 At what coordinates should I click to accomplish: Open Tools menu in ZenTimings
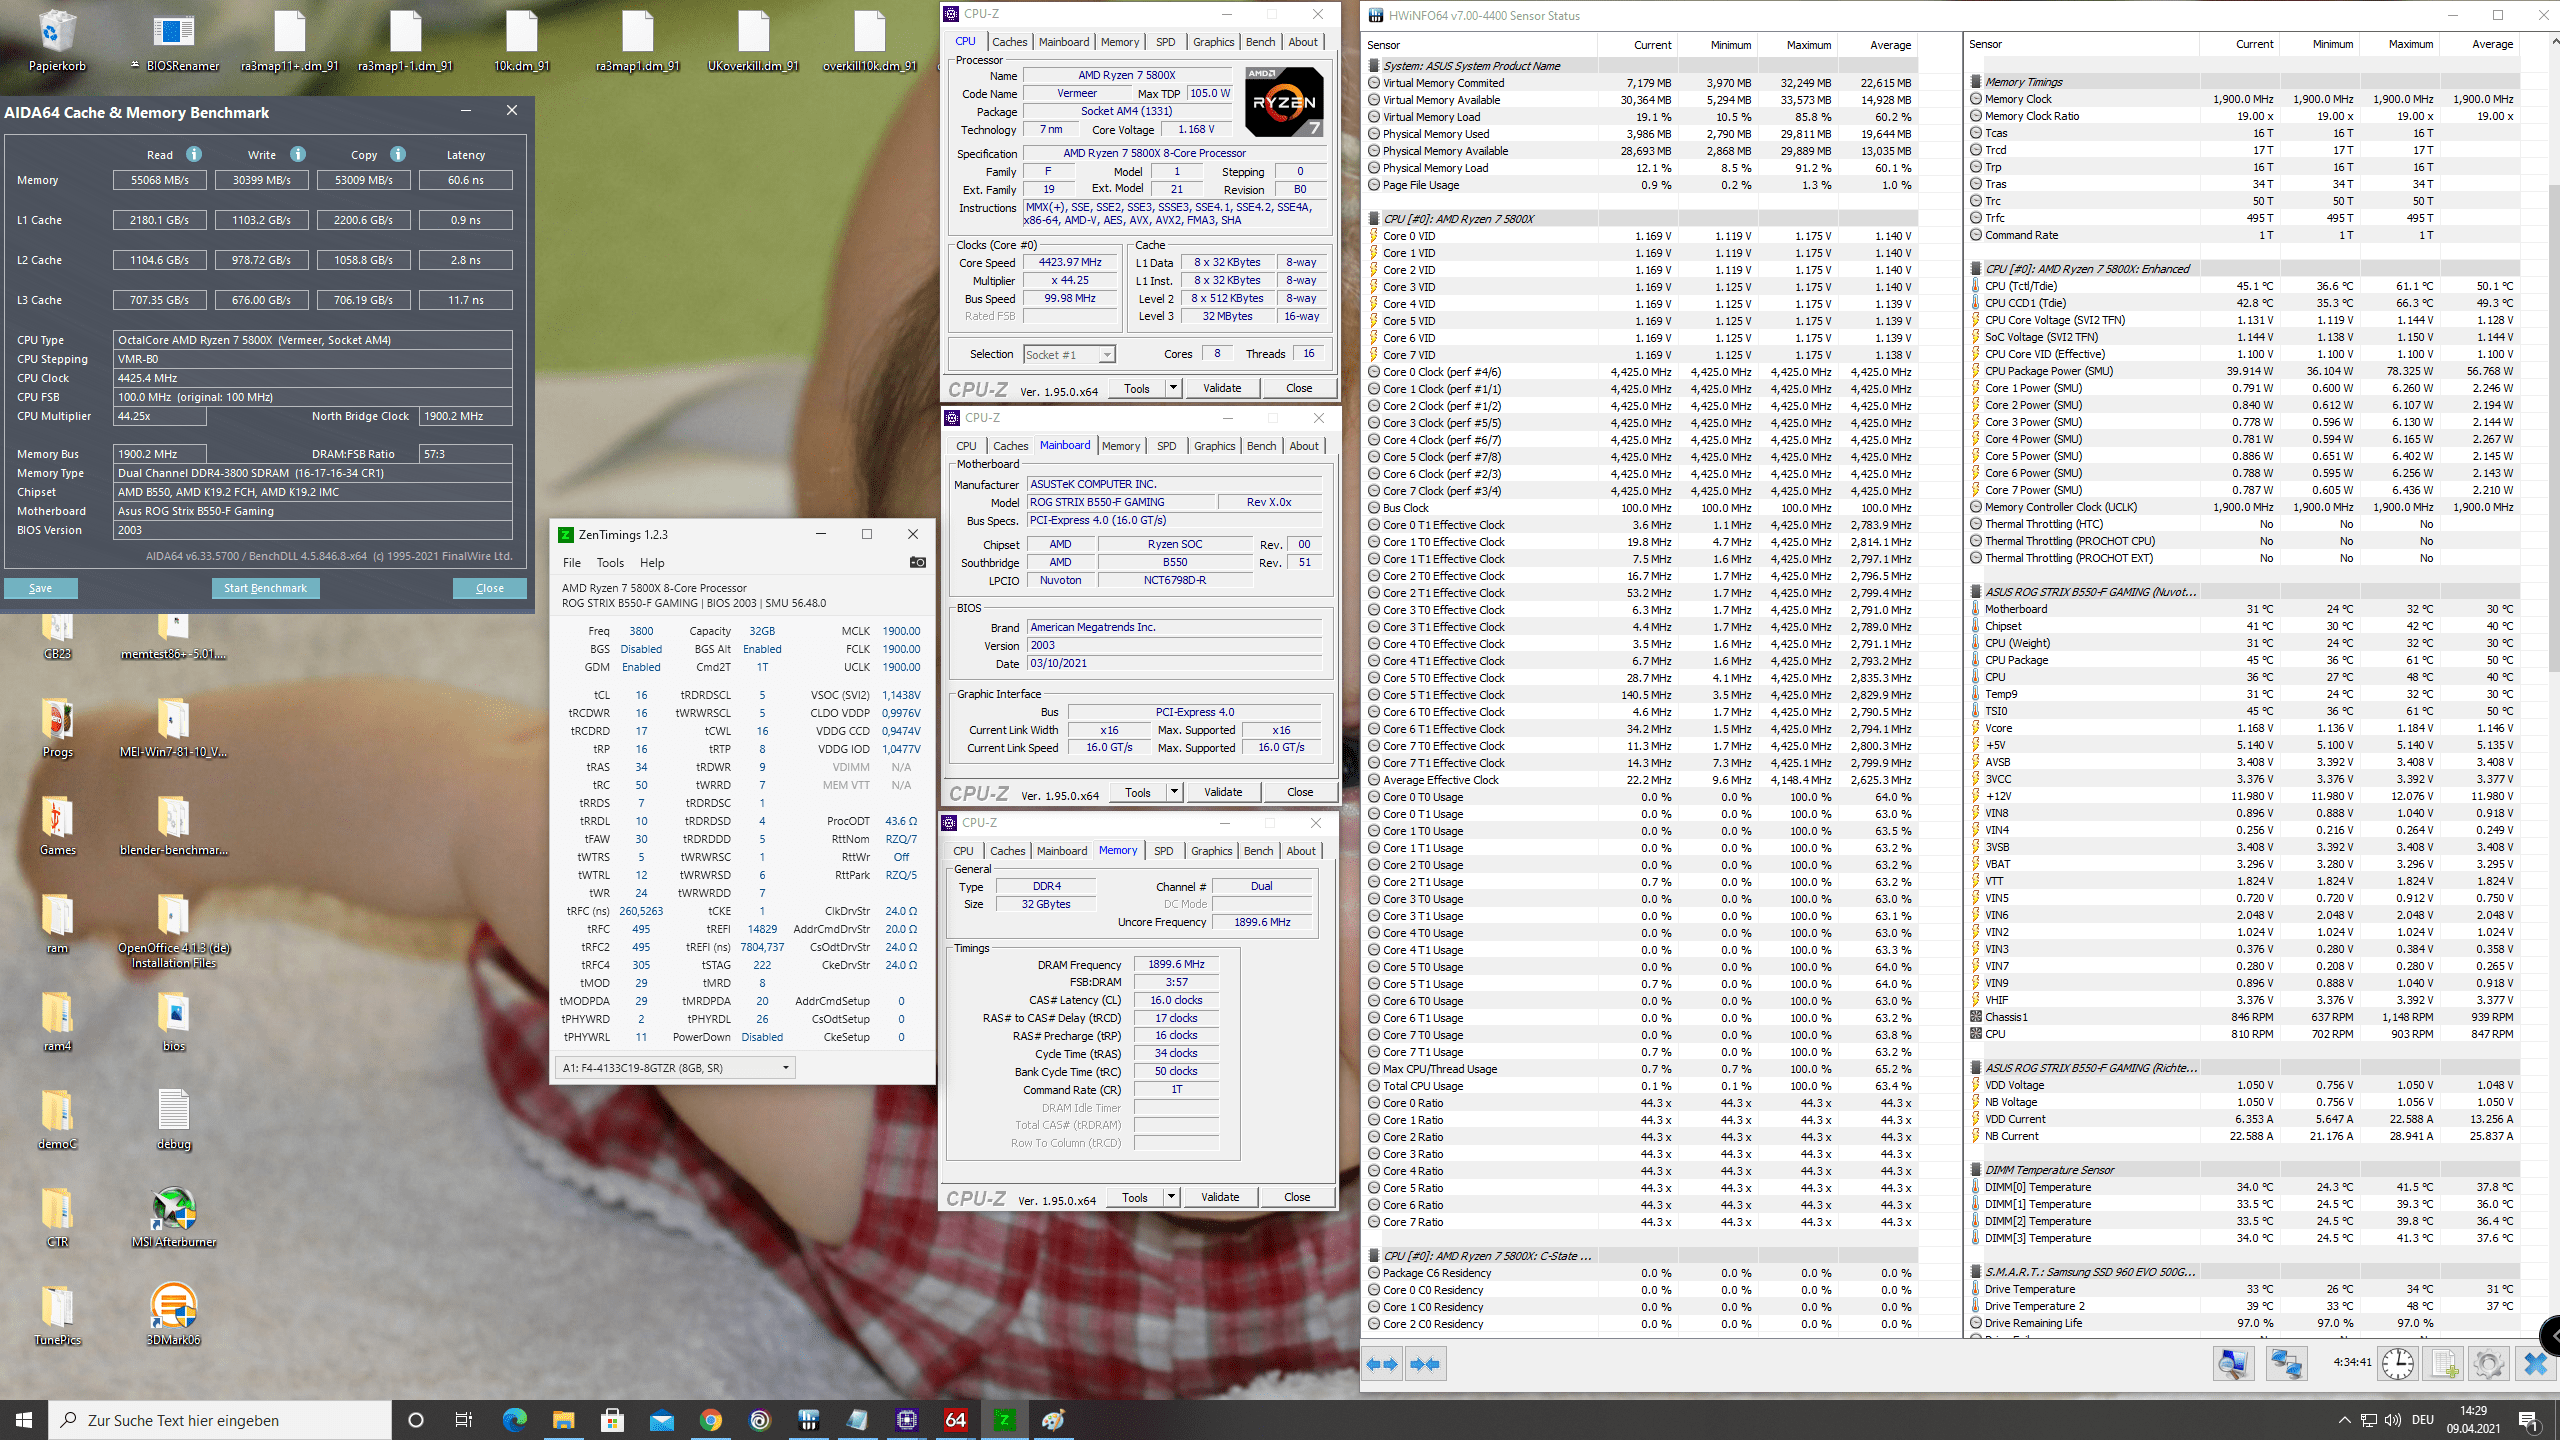click(x=610, y=563)
